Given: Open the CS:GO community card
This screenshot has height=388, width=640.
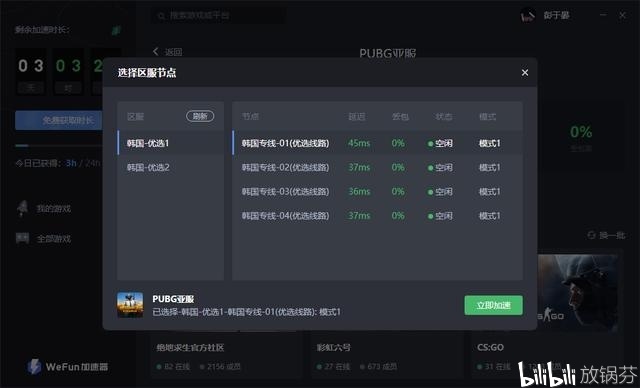Looking at the screenshot, I should (x=547, y=355).
